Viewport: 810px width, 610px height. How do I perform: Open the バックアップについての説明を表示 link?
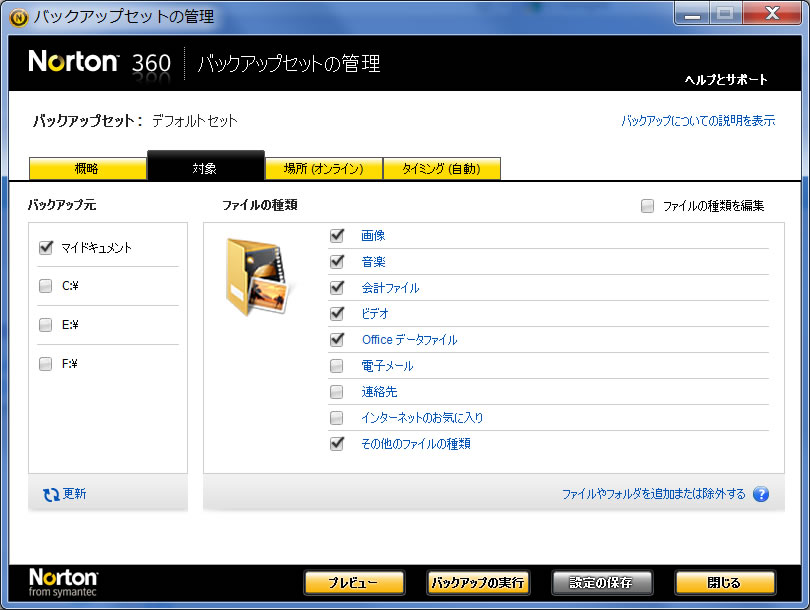click(x=698, y=121)
